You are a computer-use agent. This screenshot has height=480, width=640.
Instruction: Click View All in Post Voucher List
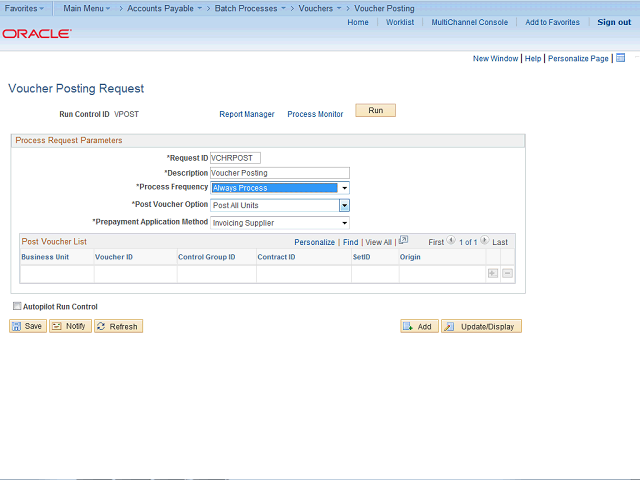point(378,242)
